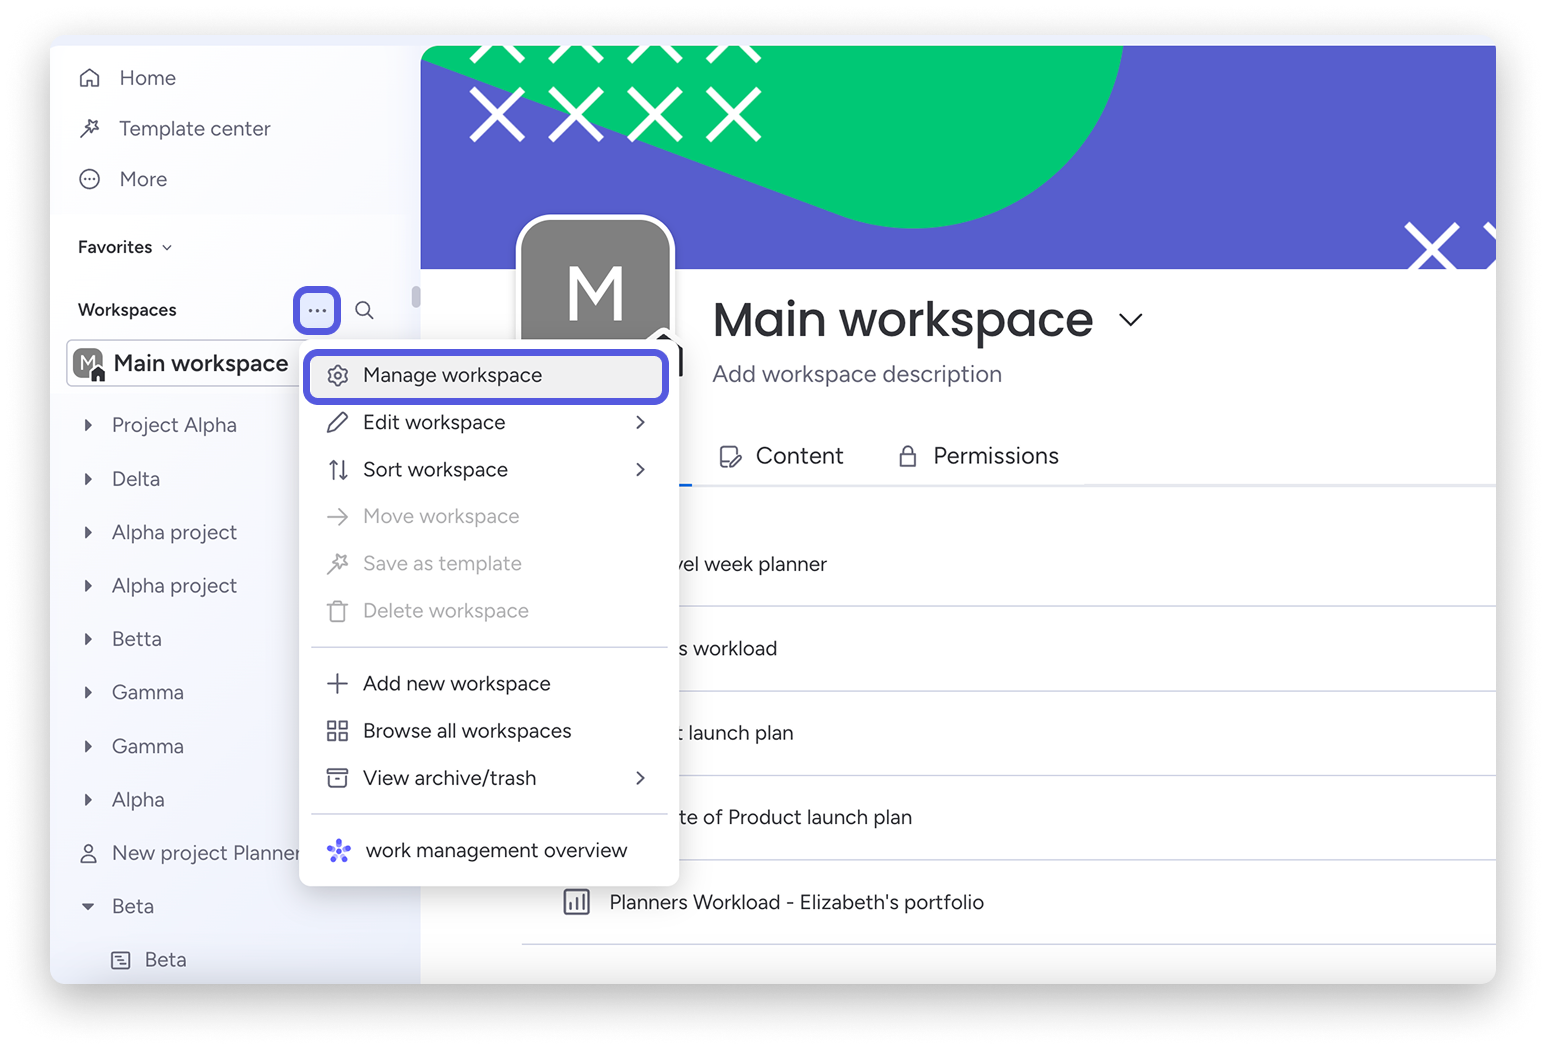
Task: Click the Workspaces ellipsis options icon
Action: pyautogui.click(x=316, y=310)
